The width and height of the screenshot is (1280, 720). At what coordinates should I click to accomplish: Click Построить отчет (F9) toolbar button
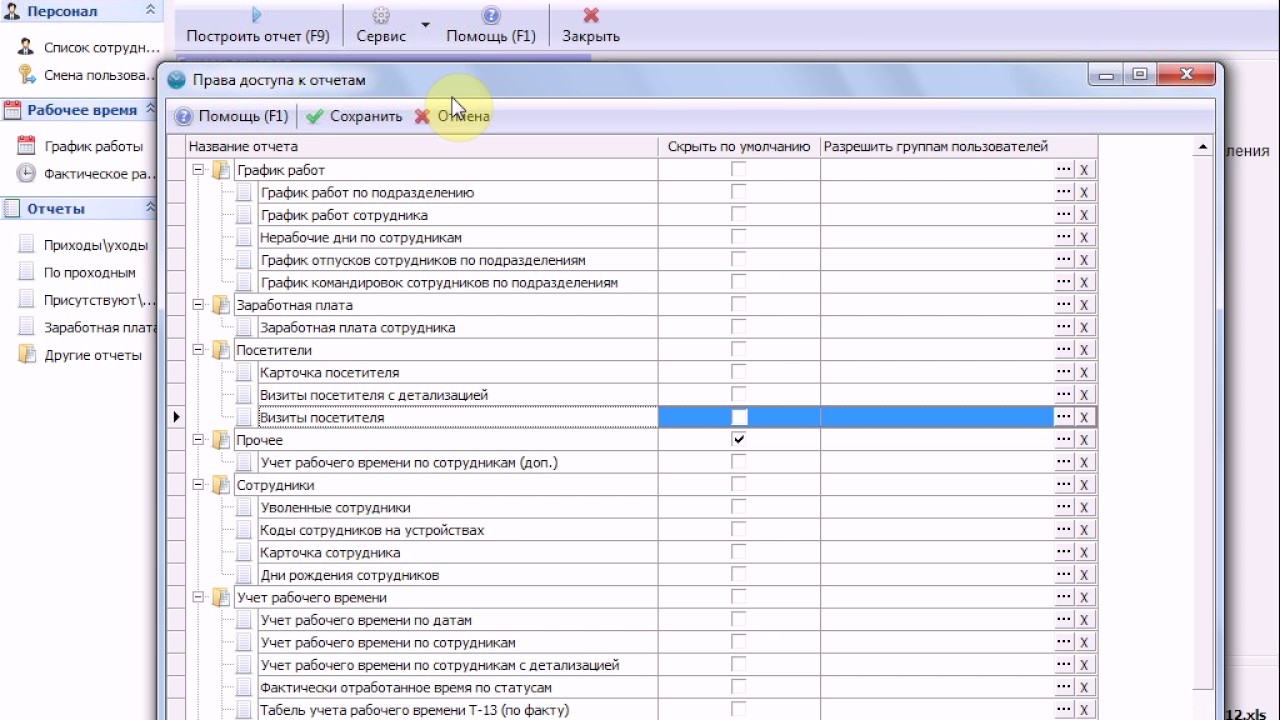(258, 26)
